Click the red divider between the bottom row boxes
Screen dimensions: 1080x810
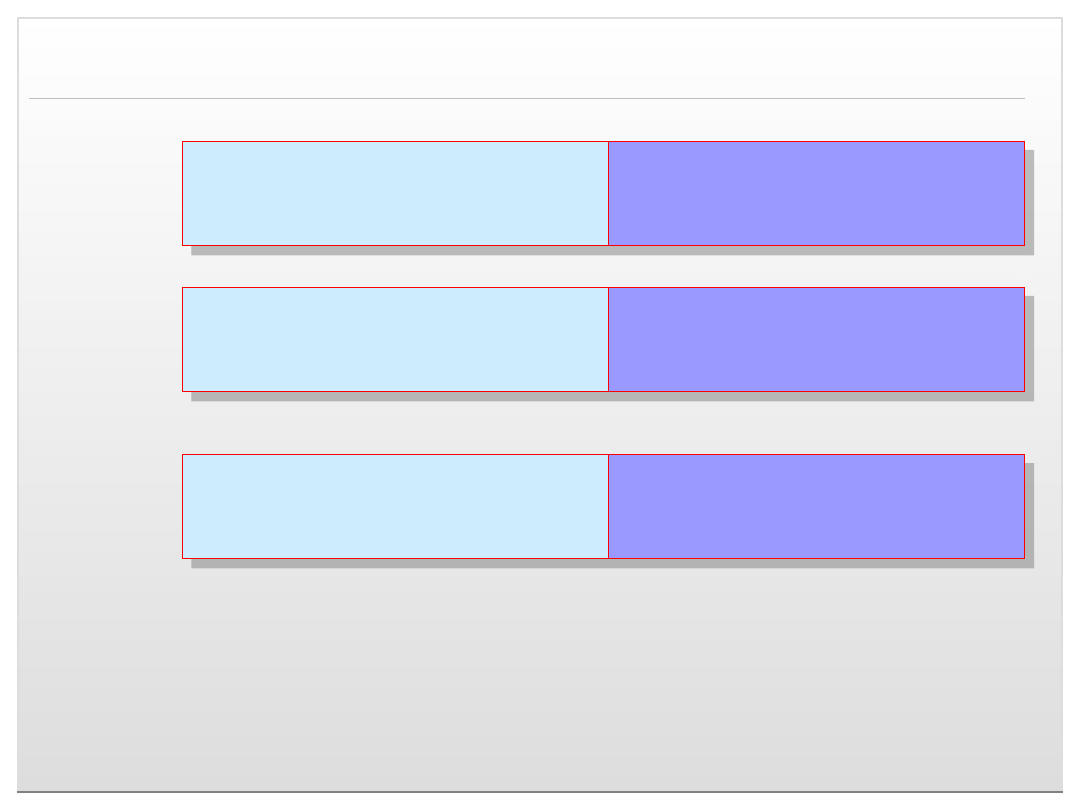click(608, 506)
